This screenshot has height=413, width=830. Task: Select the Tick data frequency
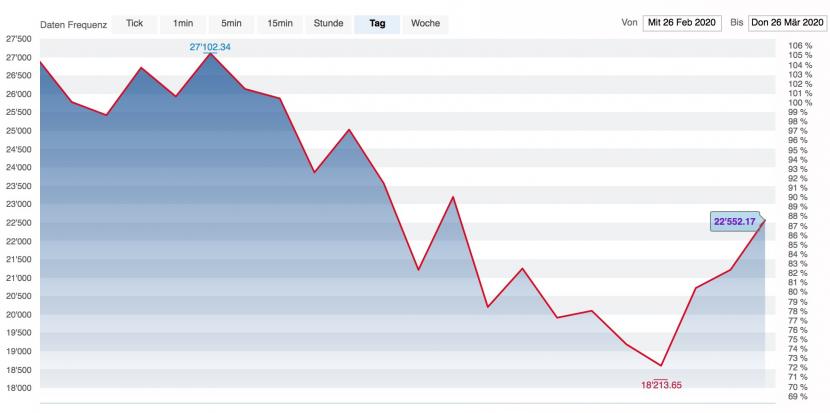[134, 24]
